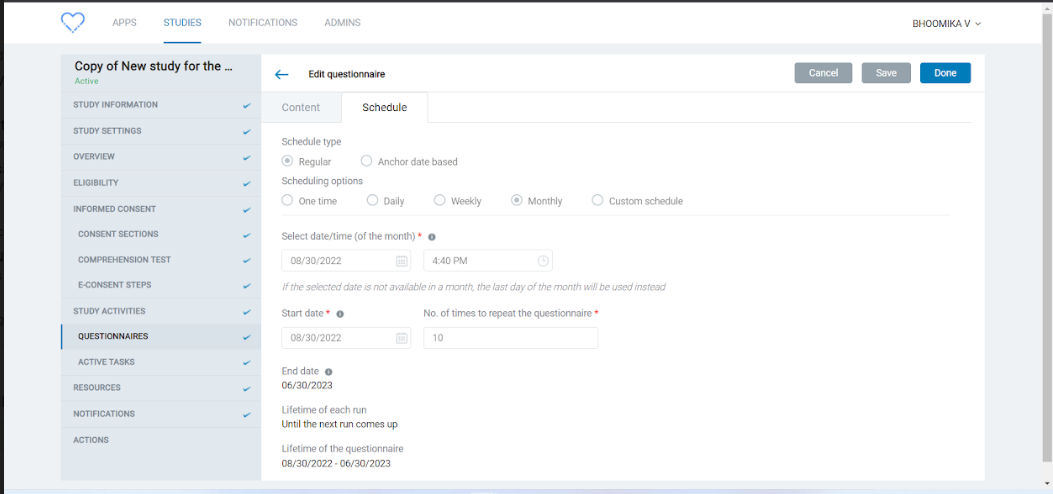This screenshot has height=494, width=1053.
Task: Choose the One time scheduling option
Action: 287,201
